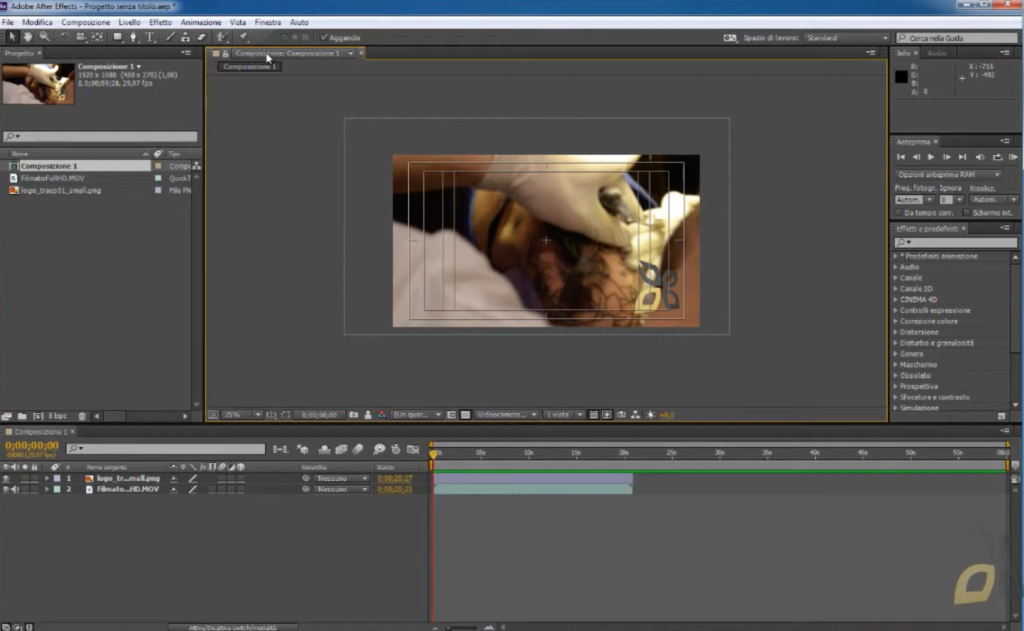
Task: Select the Puppet Pin tool
Action: tap(244, 37)
